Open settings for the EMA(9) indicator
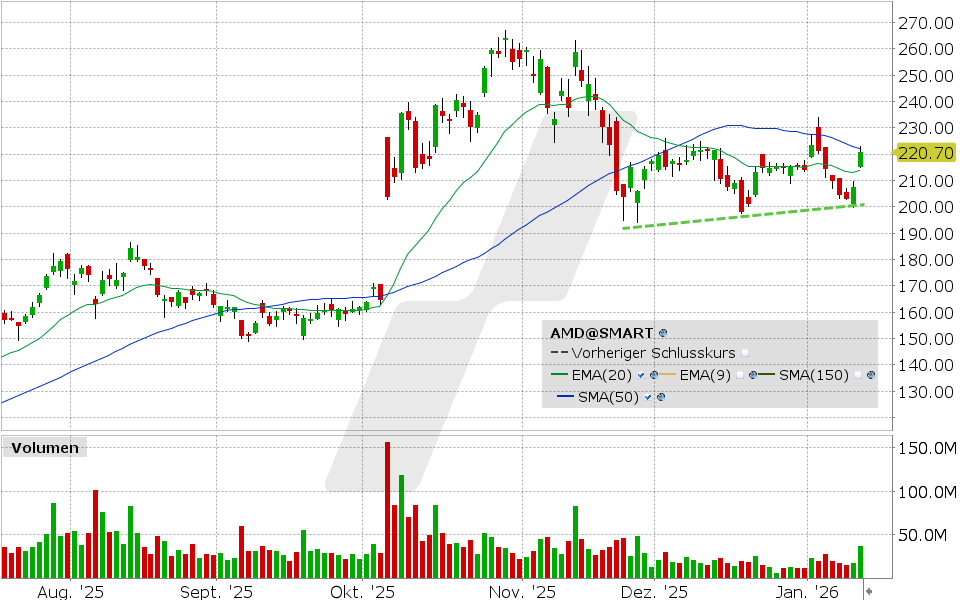 [751, 375]
